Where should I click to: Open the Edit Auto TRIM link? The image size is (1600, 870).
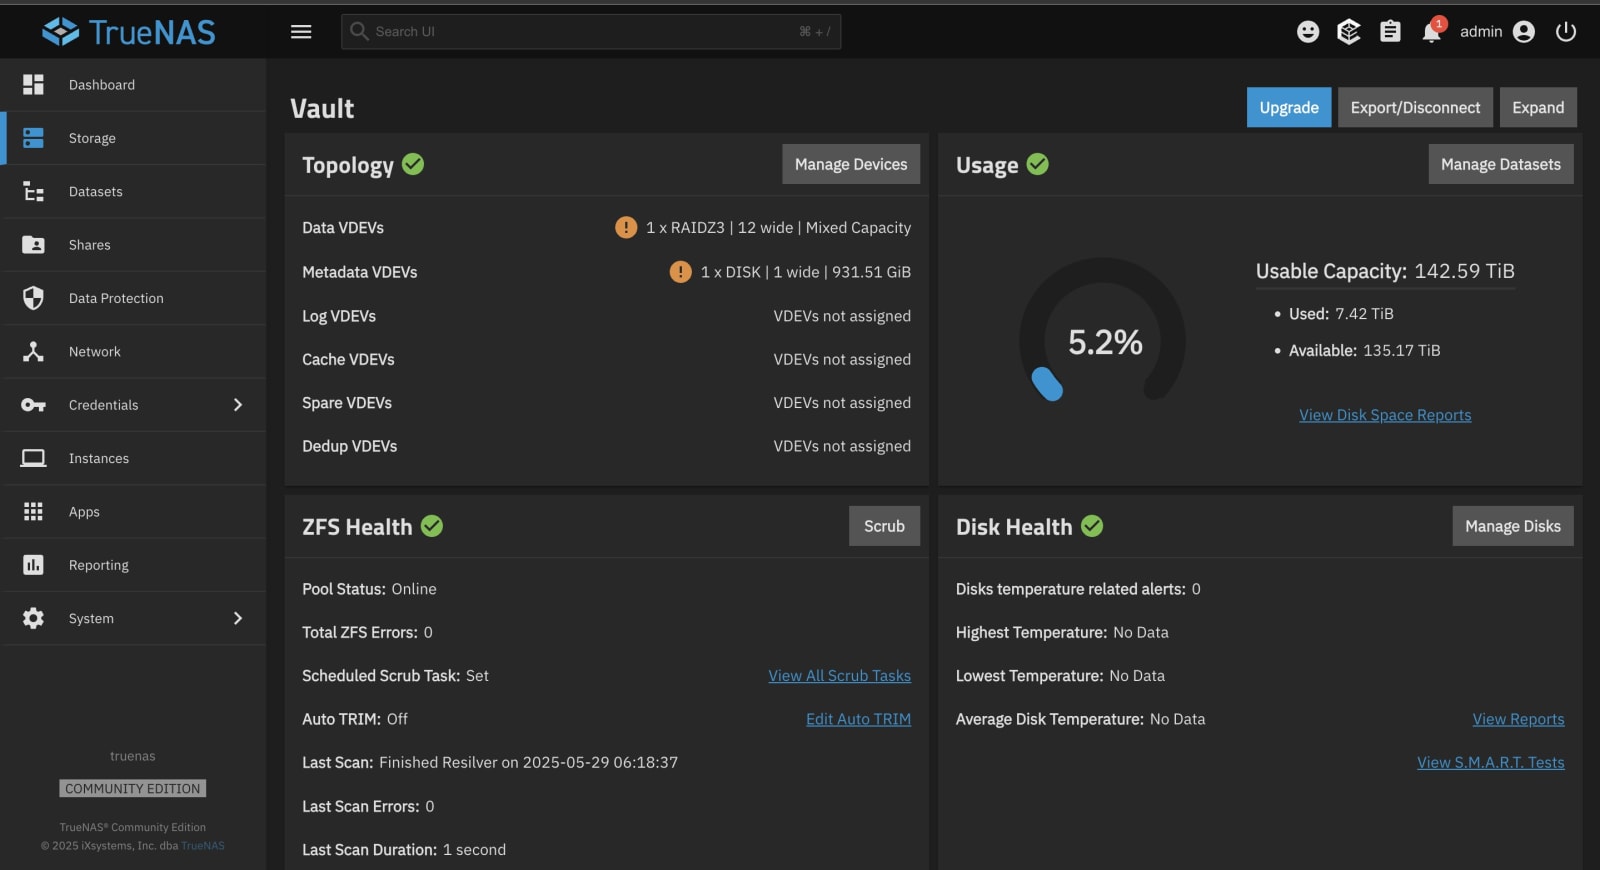(x=859, y=719)
